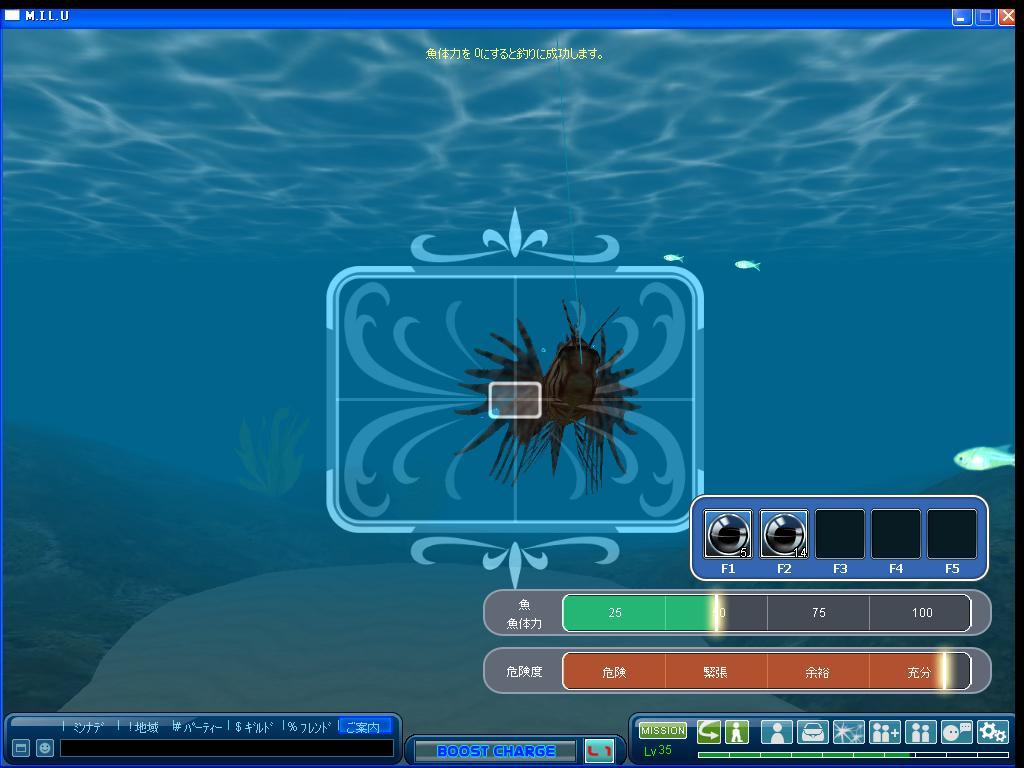
Task: Select the empty F3 quick slot
Action: pos(839,534)
